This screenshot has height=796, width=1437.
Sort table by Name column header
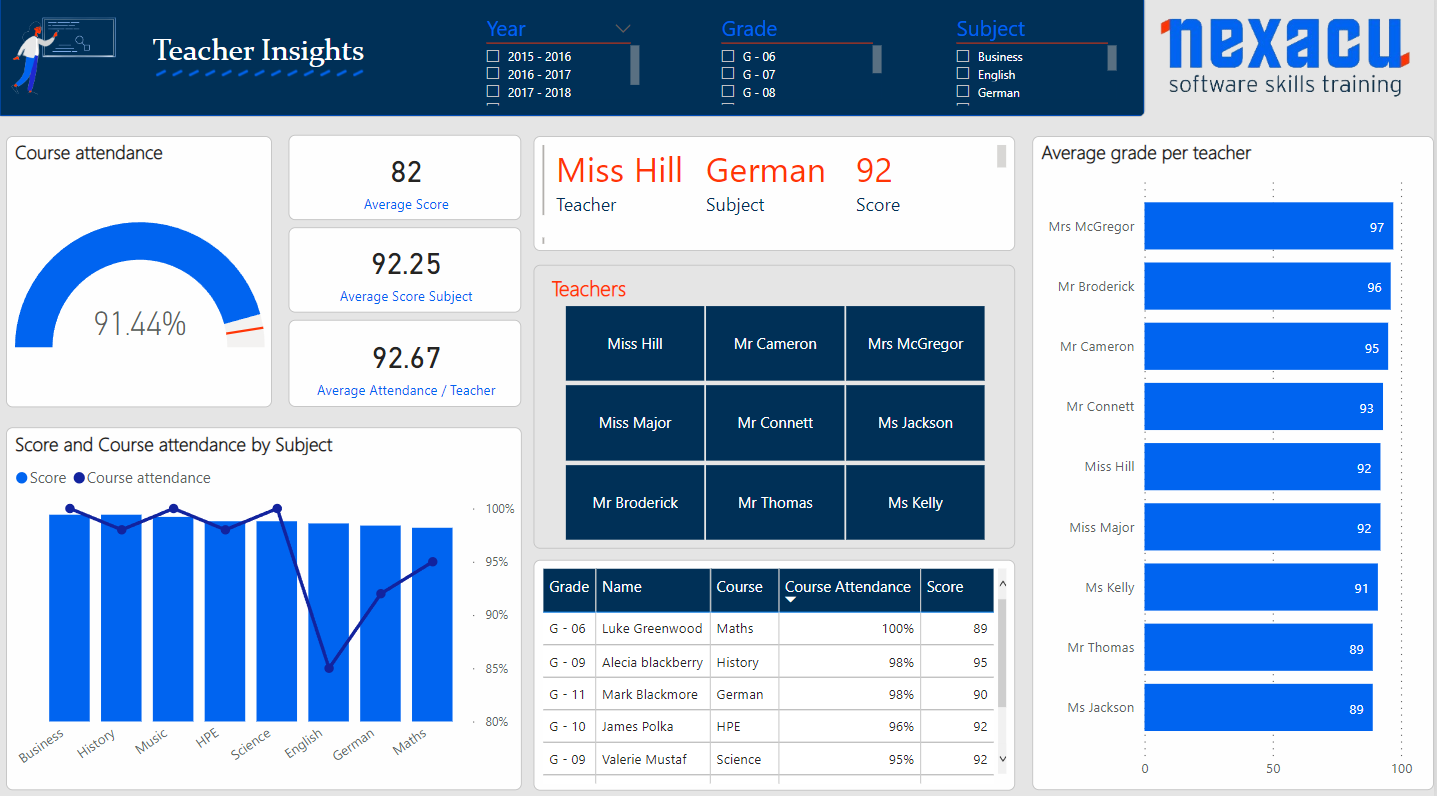653,590
